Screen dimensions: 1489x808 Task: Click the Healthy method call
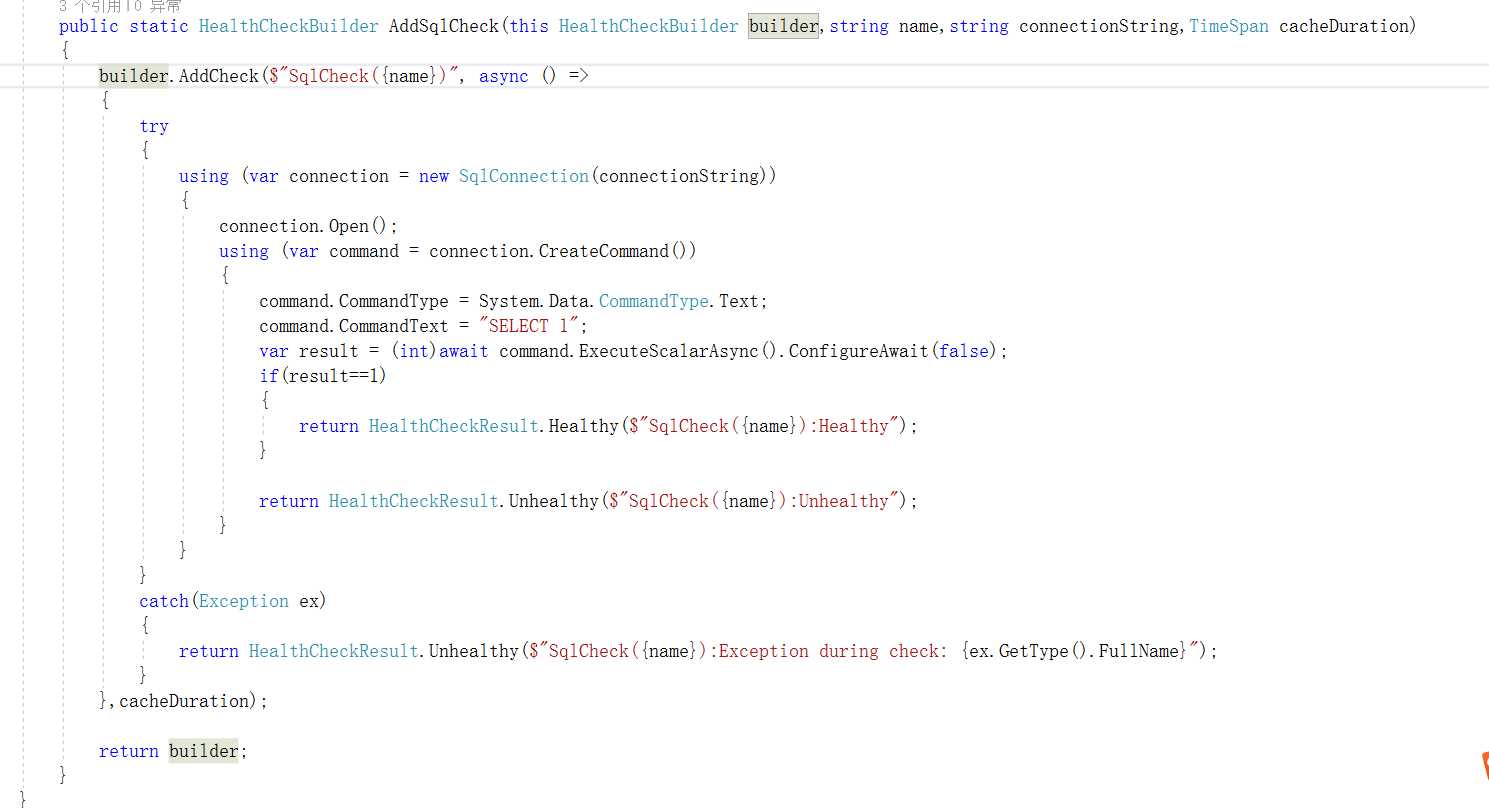tap(584, 426)
